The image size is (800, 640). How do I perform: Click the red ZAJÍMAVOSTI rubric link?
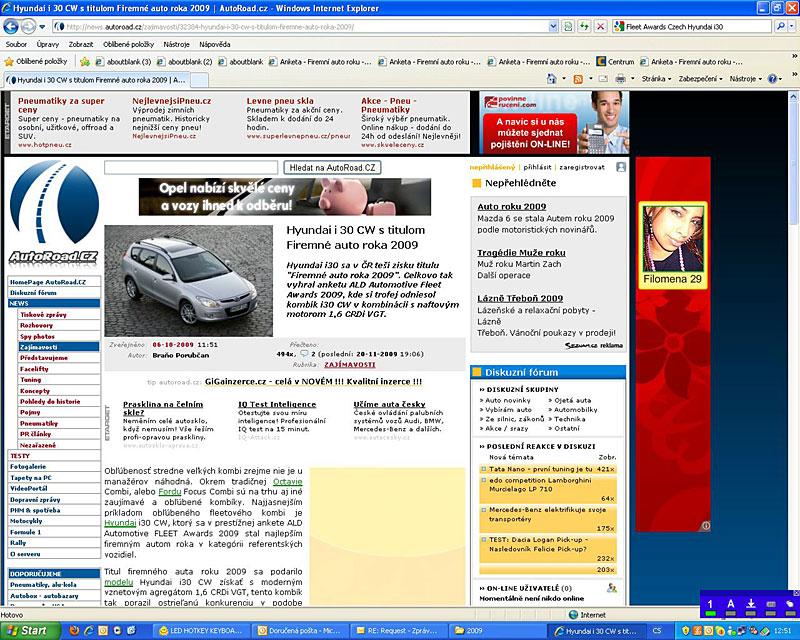[350, 364]
